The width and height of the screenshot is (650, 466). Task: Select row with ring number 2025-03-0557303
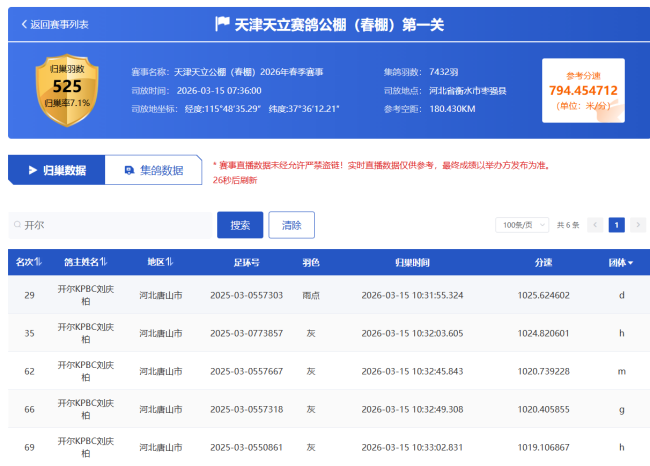click(x=247, y=295)
